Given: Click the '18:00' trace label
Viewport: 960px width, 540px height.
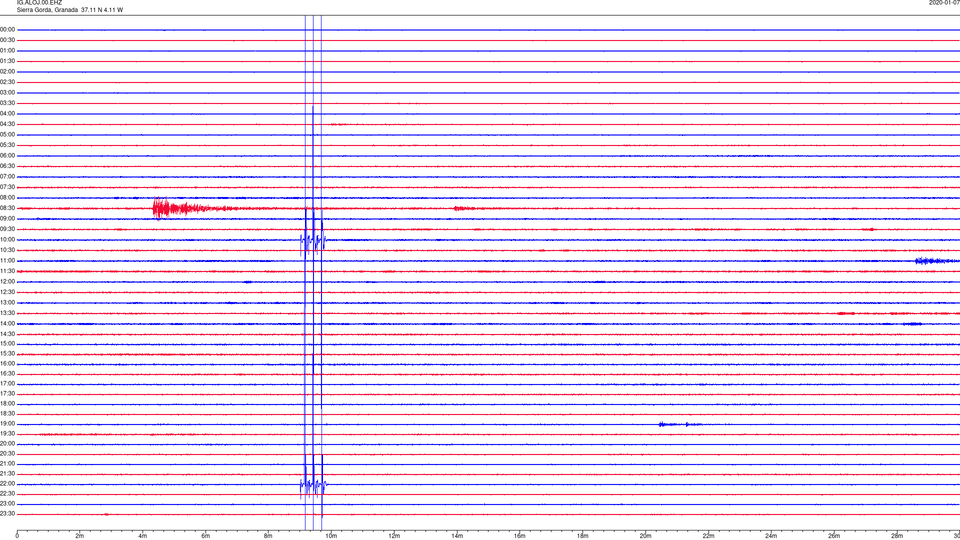Looking at the screenshot, I should click(7, 404).
